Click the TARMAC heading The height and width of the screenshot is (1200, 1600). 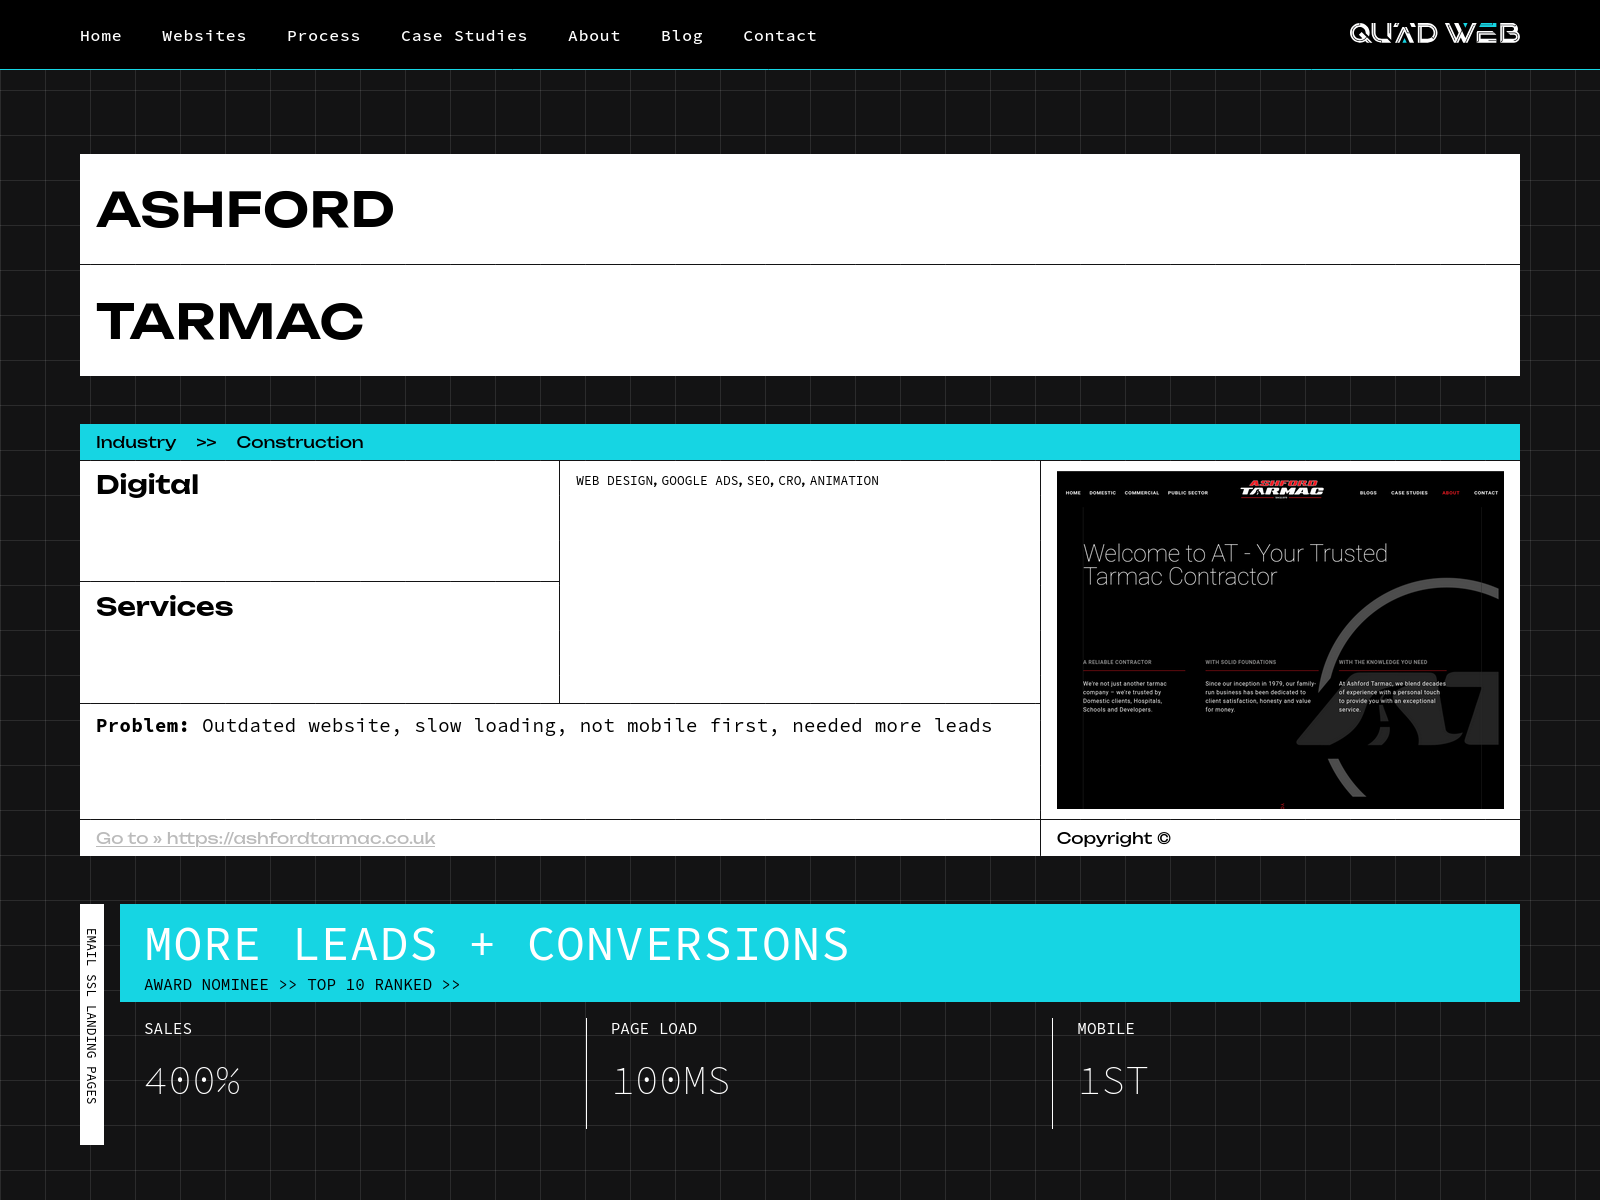tap(230, 322)
